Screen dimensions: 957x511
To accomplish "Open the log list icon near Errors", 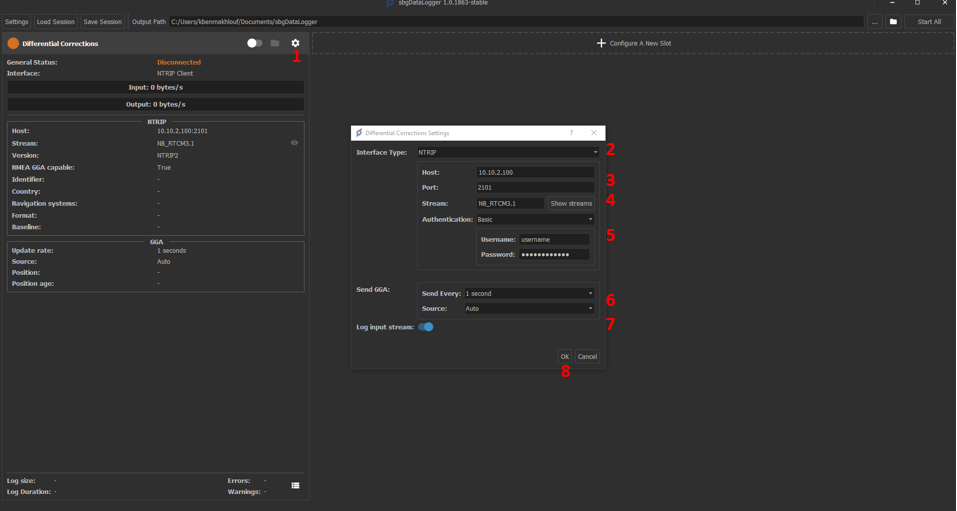I will 295,485.
